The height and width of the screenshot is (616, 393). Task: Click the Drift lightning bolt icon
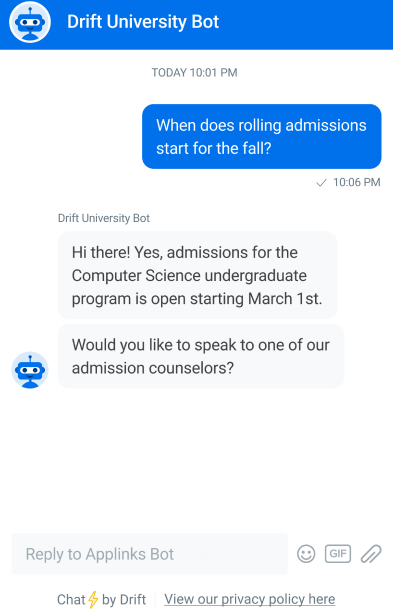coord(93,600)
